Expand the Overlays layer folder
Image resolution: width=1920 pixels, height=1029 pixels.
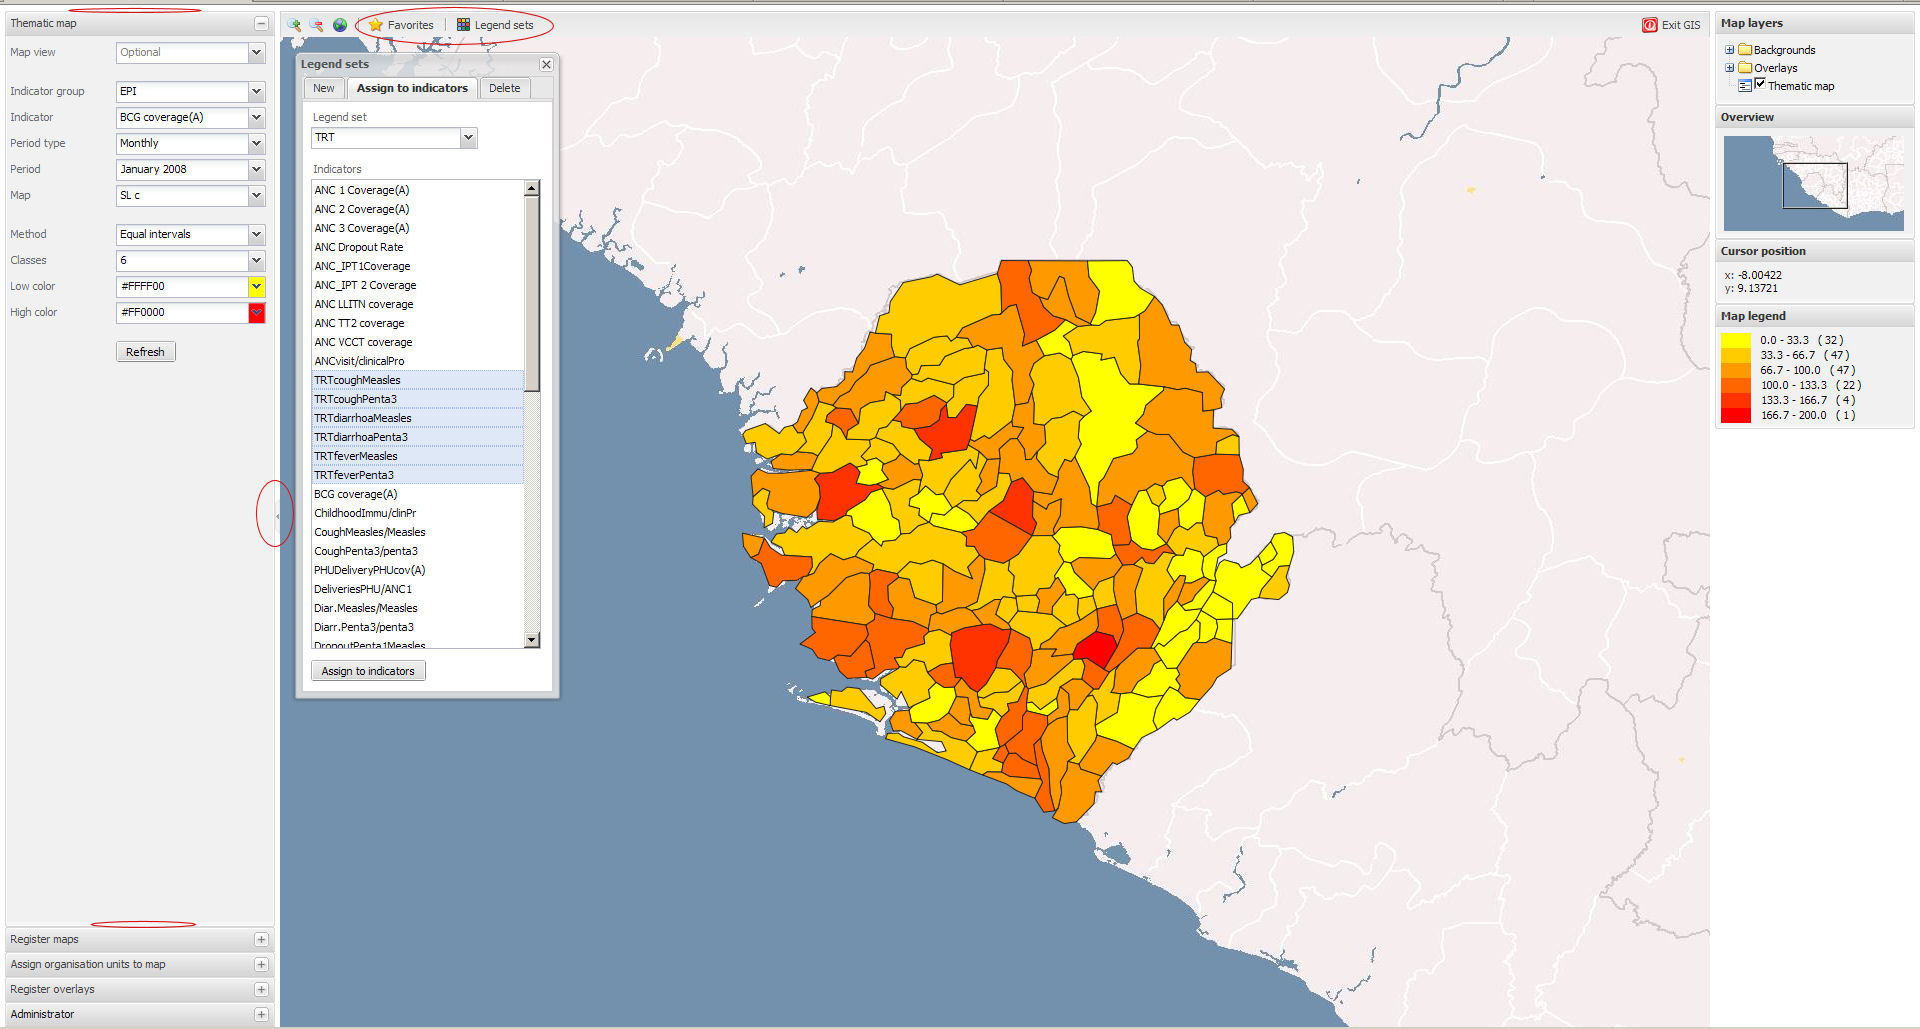coord(1729,68)
